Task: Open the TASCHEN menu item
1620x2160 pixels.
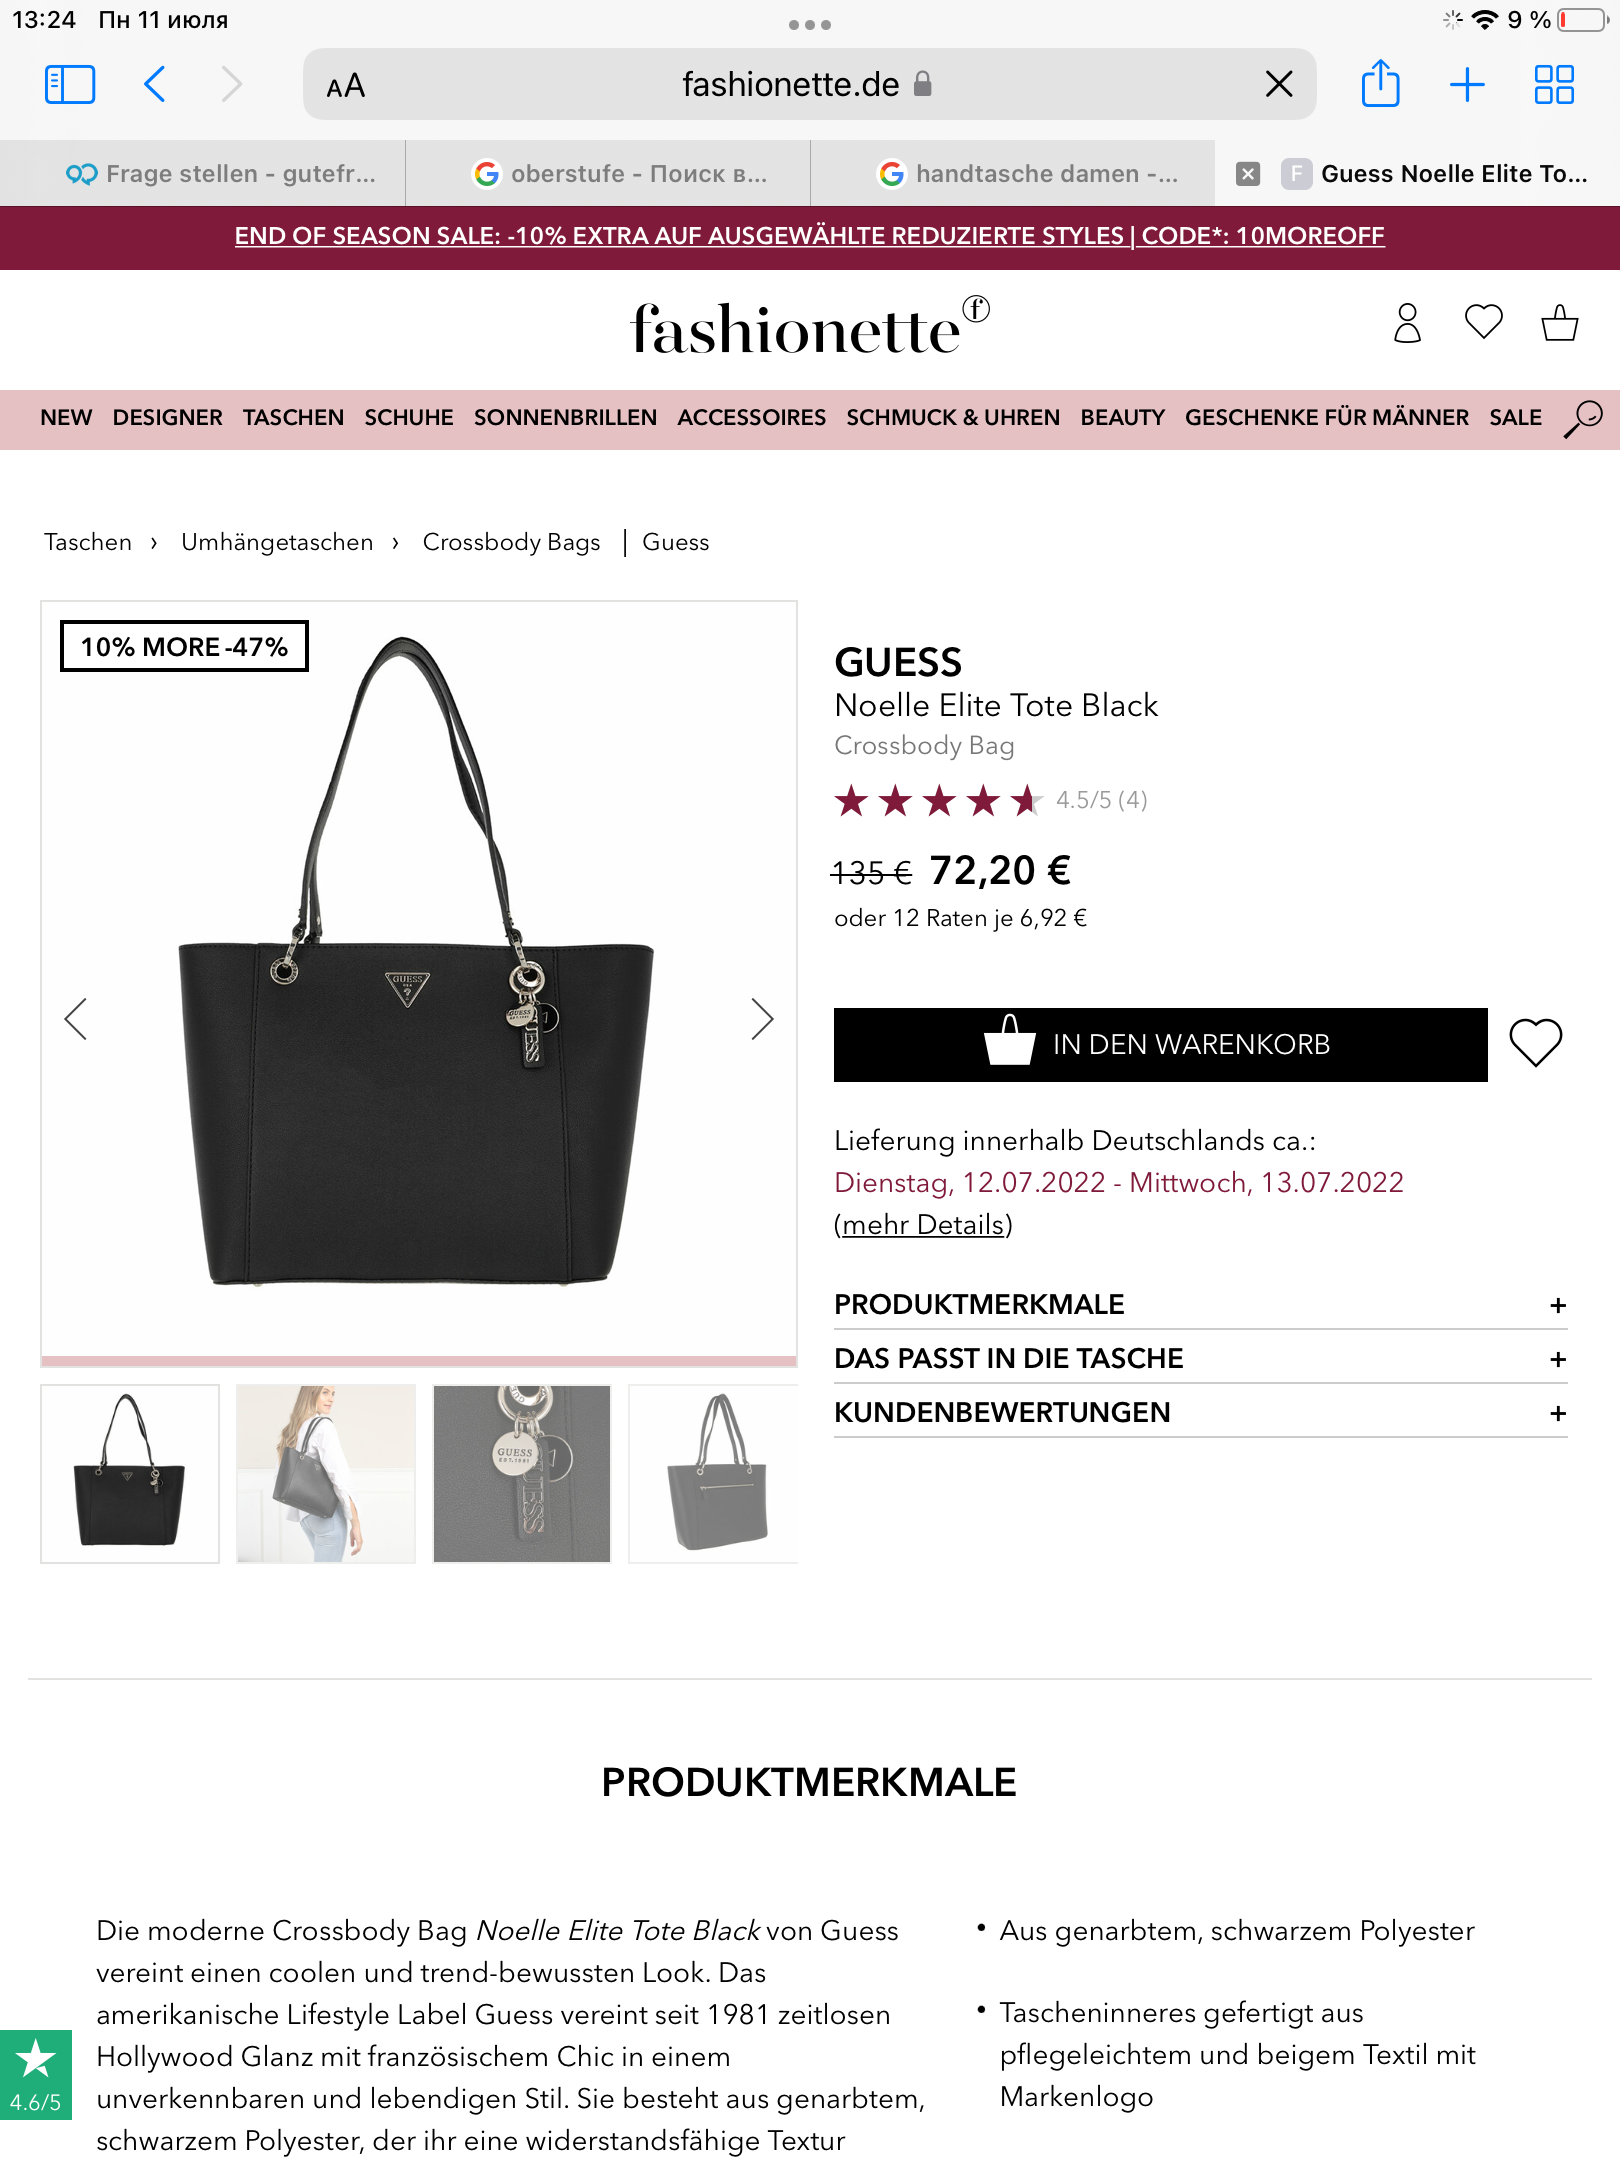Action: (x=293, y=418)
